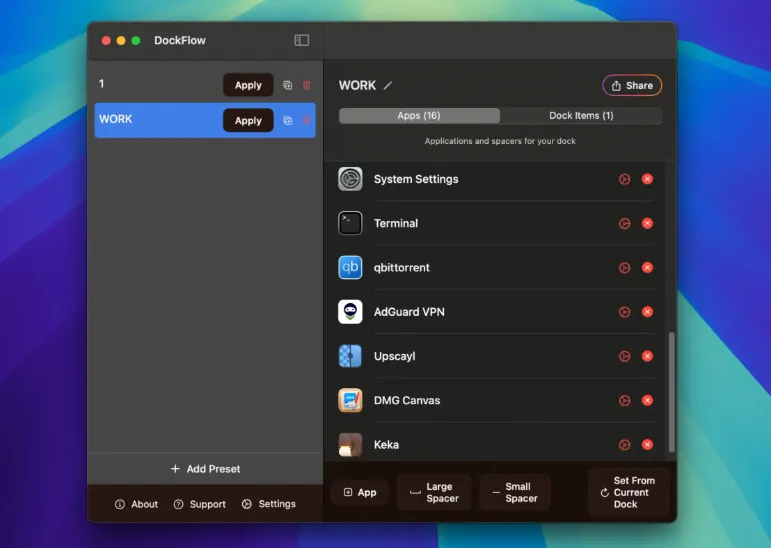
Task: Open options icon for System Settings row
Action: tap(624, 179)
